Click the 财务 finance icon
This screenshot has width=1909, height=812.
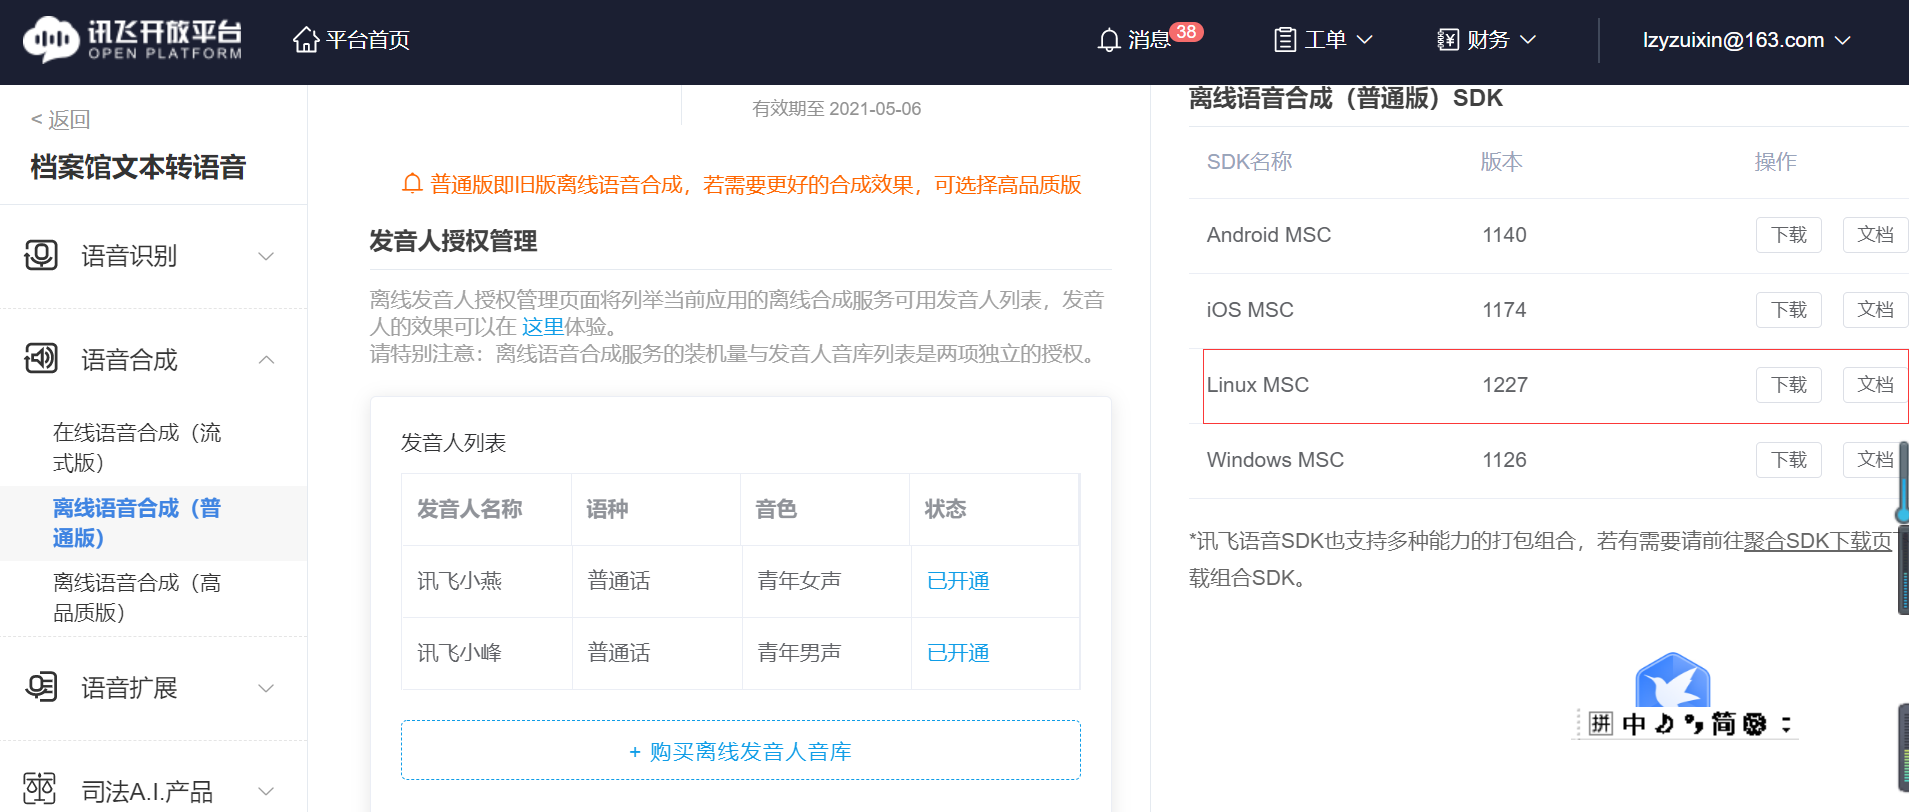pos(1448,40)
